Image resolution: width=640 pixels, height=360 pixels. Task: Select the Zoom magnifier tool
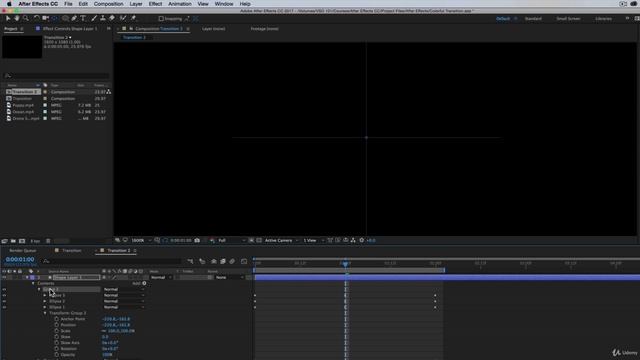(26, 18)
